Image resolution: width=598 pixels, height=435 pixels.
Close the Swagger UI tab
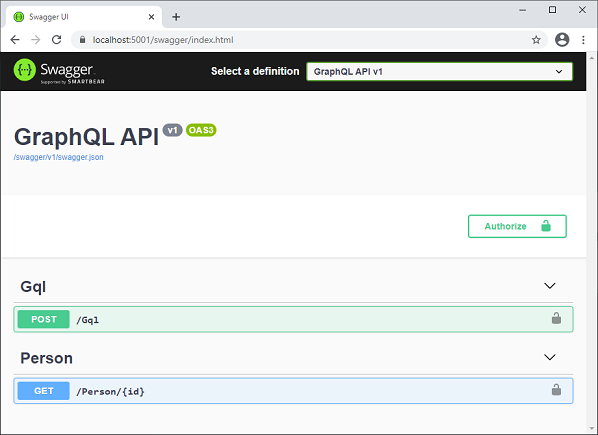click(151, 17)
